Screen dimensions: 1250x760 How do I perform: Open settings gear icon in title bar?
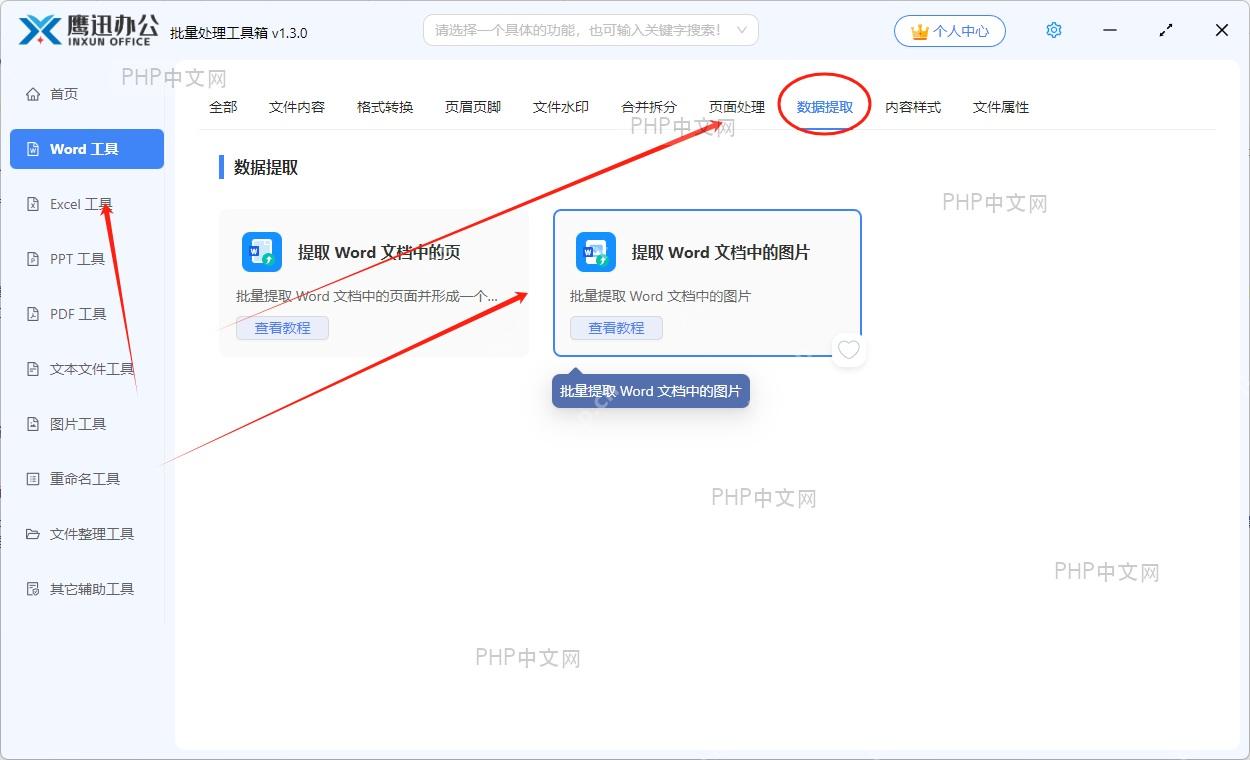[x=1054, y=30]
